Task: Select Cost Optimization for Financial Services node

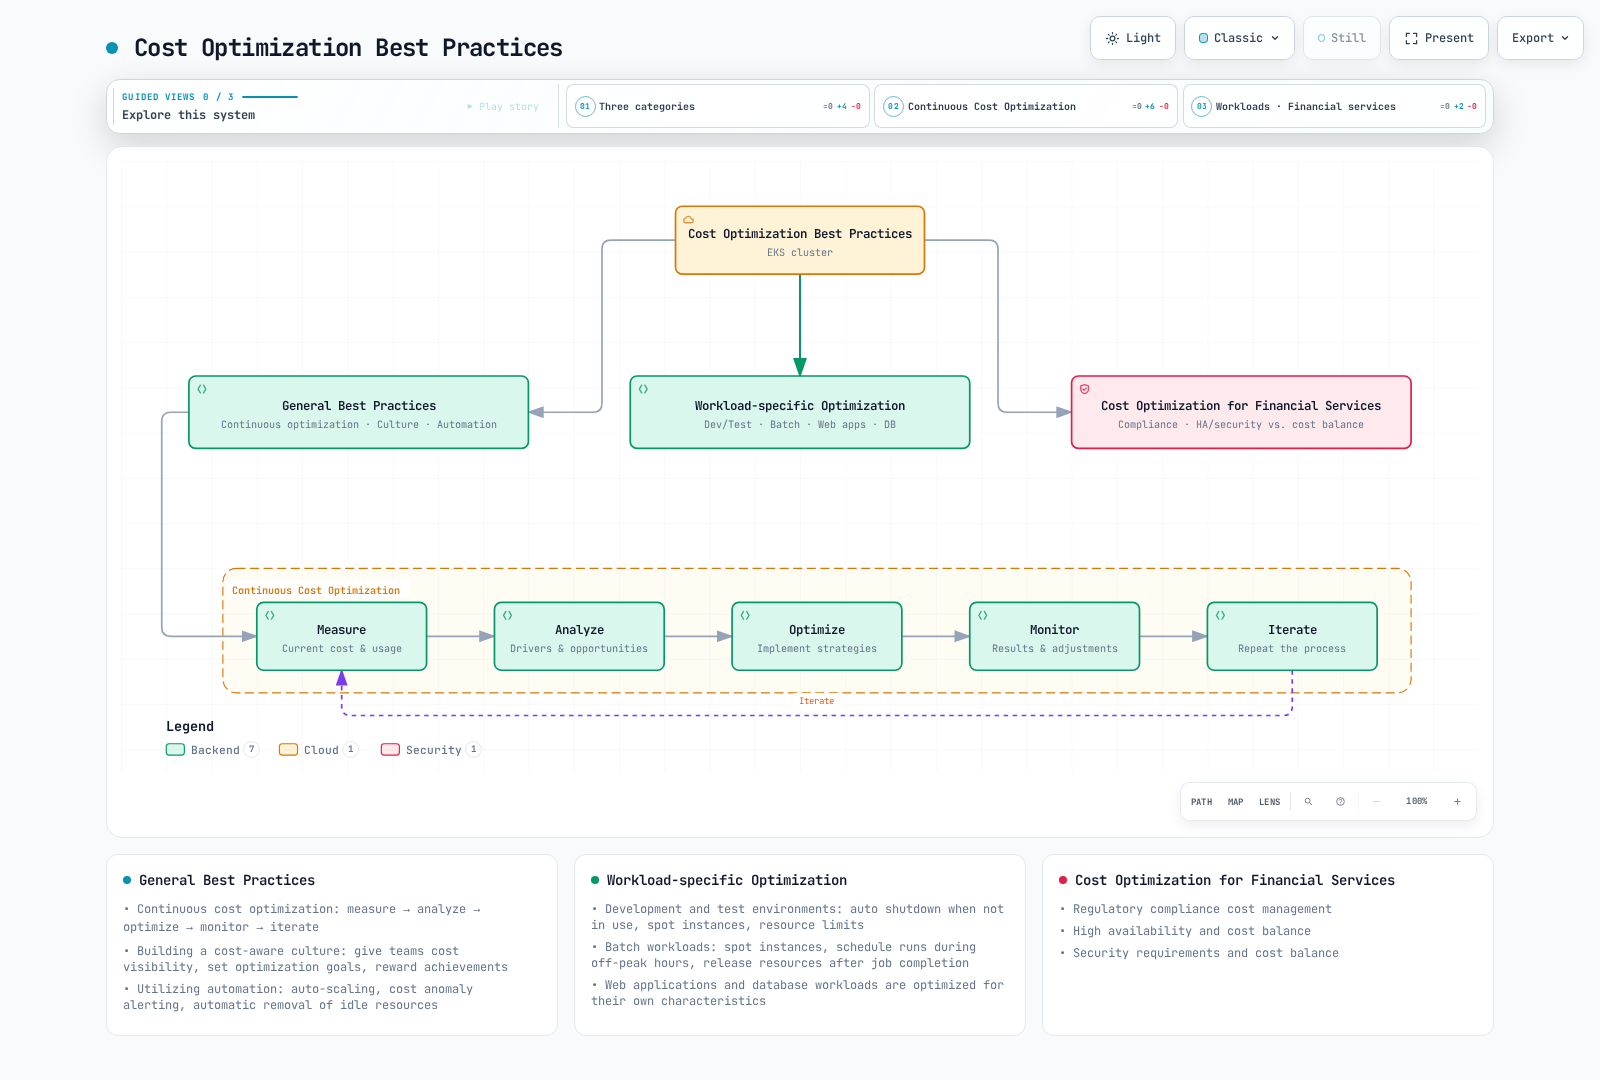Action: pyautogui.click(x=1241, y=412)
